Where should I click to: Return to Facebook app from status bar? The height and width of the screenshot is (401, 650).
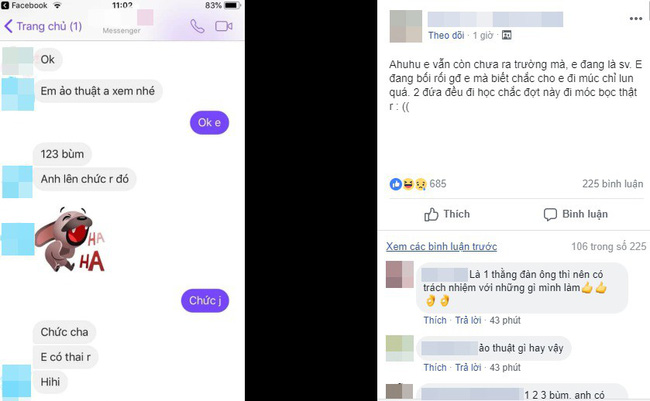24,5
